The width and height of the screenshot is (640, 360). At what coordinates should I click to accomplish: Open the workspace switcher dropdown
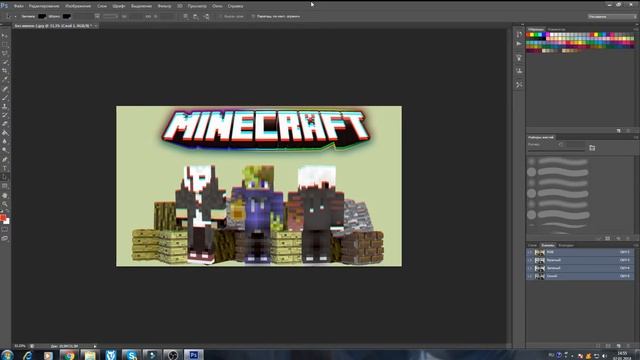point(612,16)
